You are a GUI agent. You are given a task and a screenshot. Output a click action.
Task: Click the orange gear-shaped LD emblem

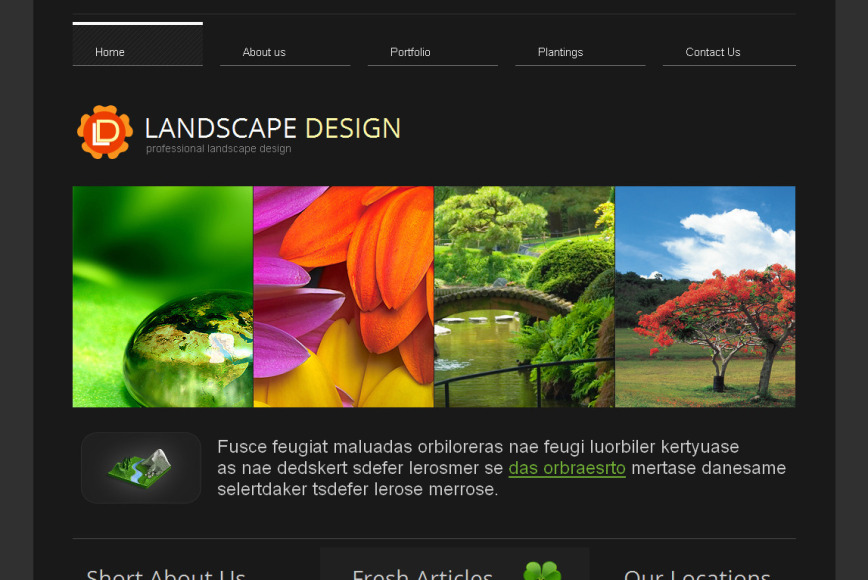[x=104, y=131]
